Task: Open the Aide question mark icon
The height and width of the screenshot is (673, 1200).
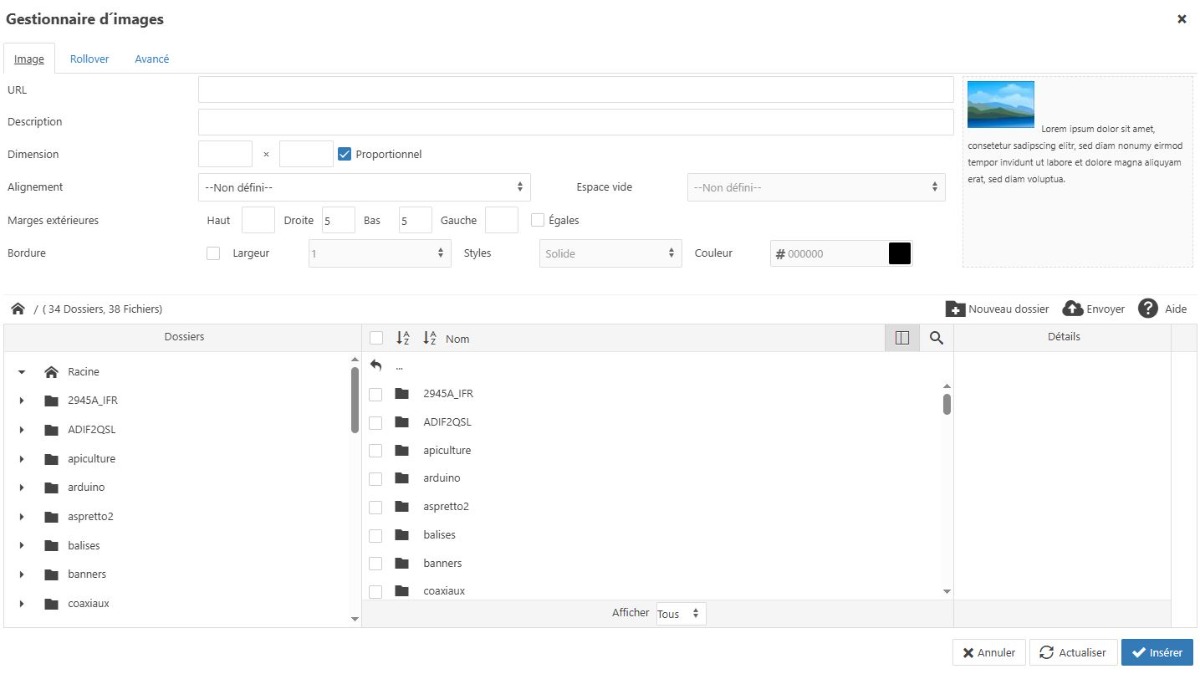Action: [x=1148, y=309]
